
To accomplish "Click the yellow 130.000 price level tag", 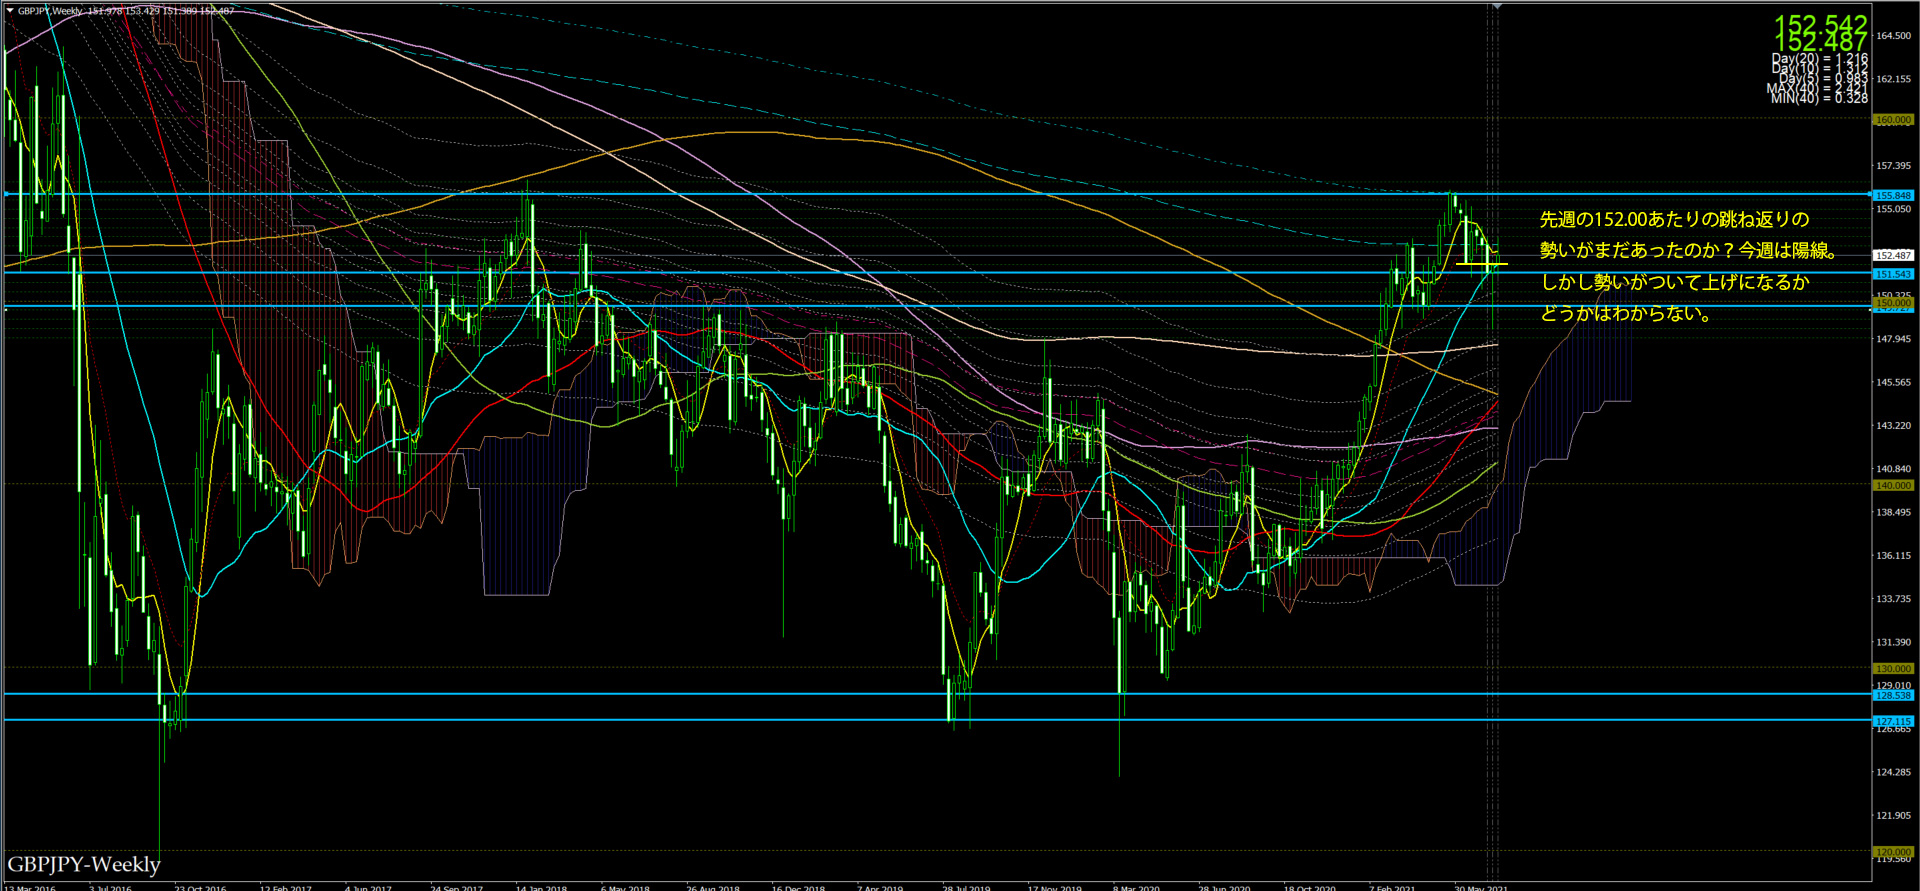I will [x=1893, y=669].
